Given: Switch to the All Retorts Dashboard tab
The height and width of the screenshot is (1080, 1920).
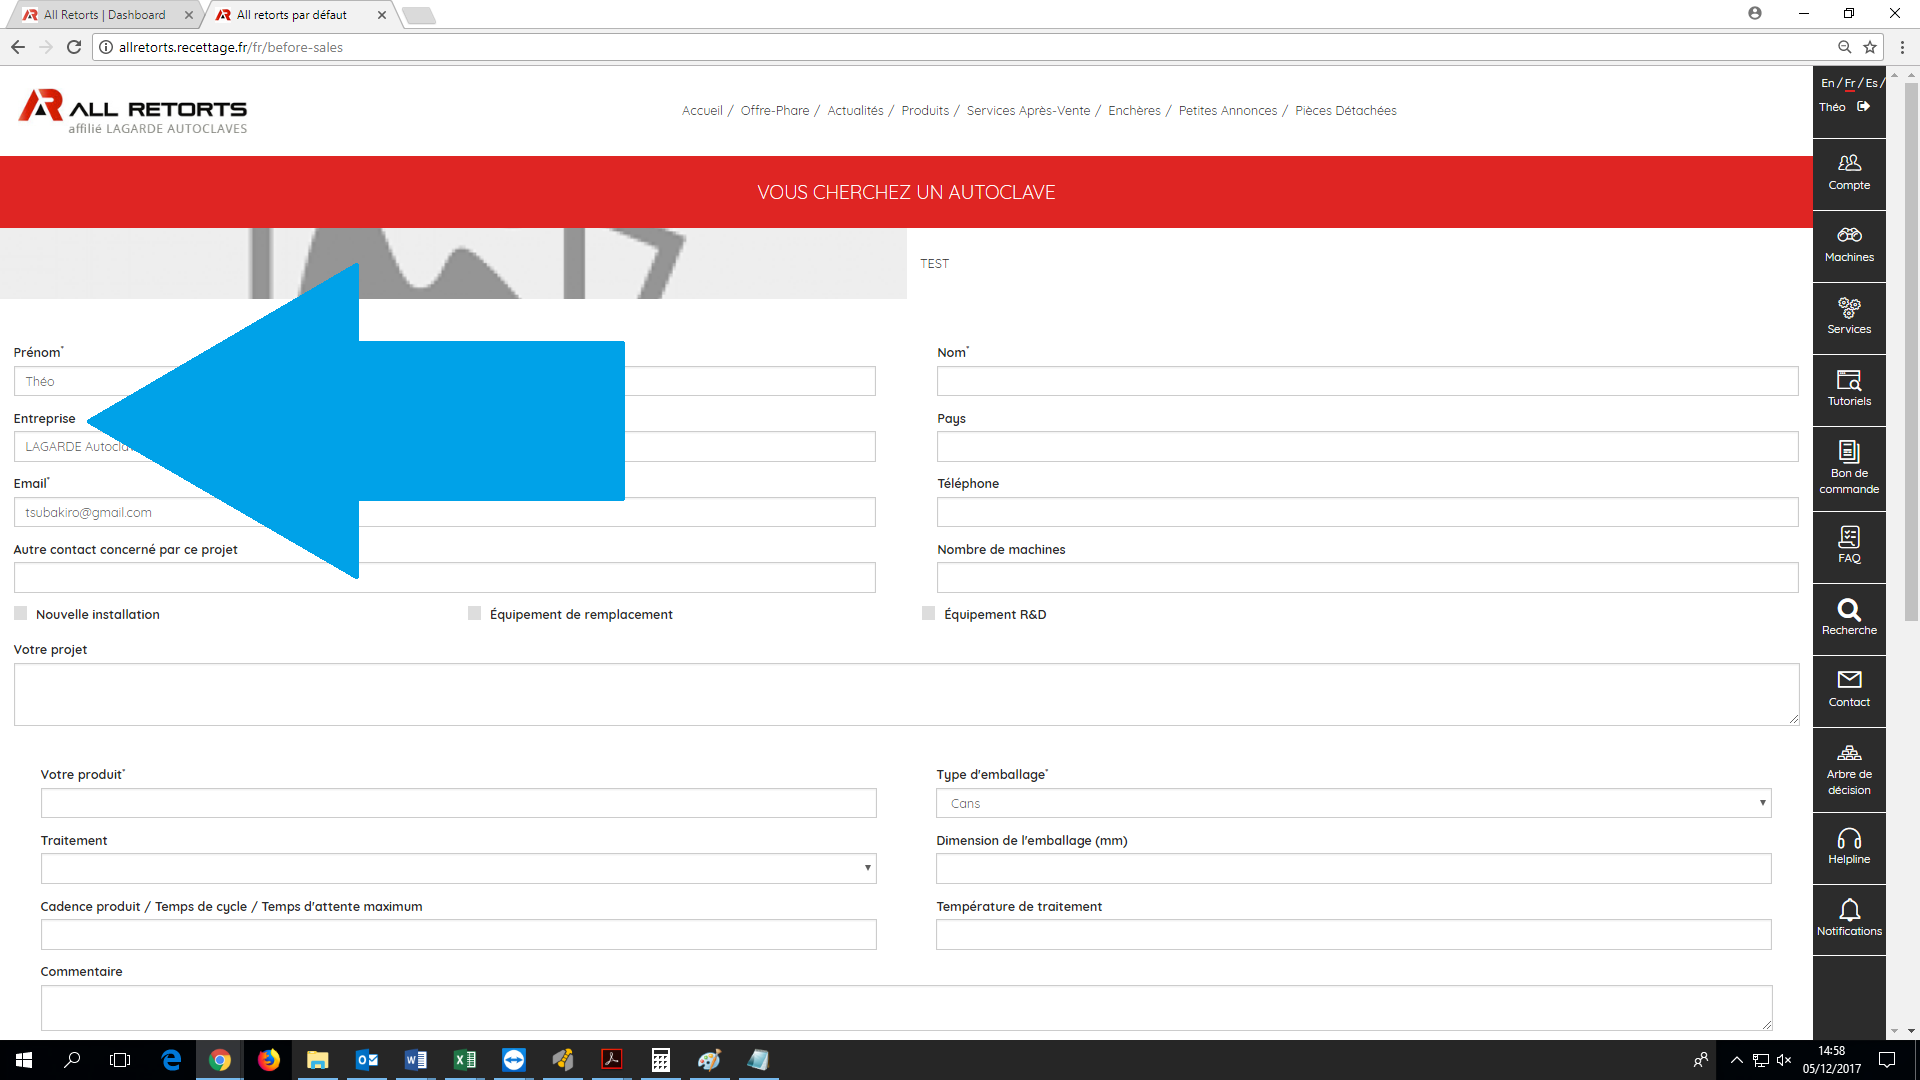Looking at the screenshot, I should [x=105, y=15].
